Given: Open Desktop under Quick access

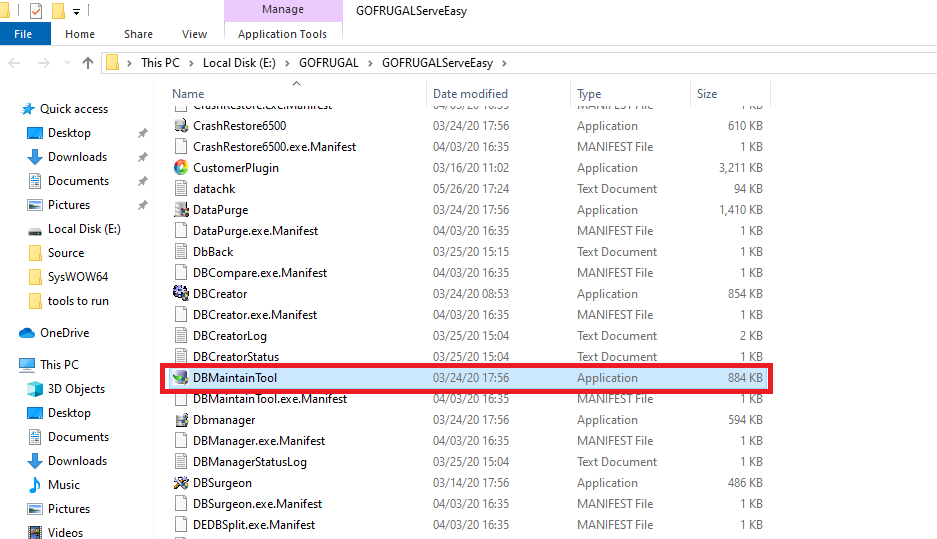Looking at the screenshot, I should pyautogui.click(x=59, y=133).
